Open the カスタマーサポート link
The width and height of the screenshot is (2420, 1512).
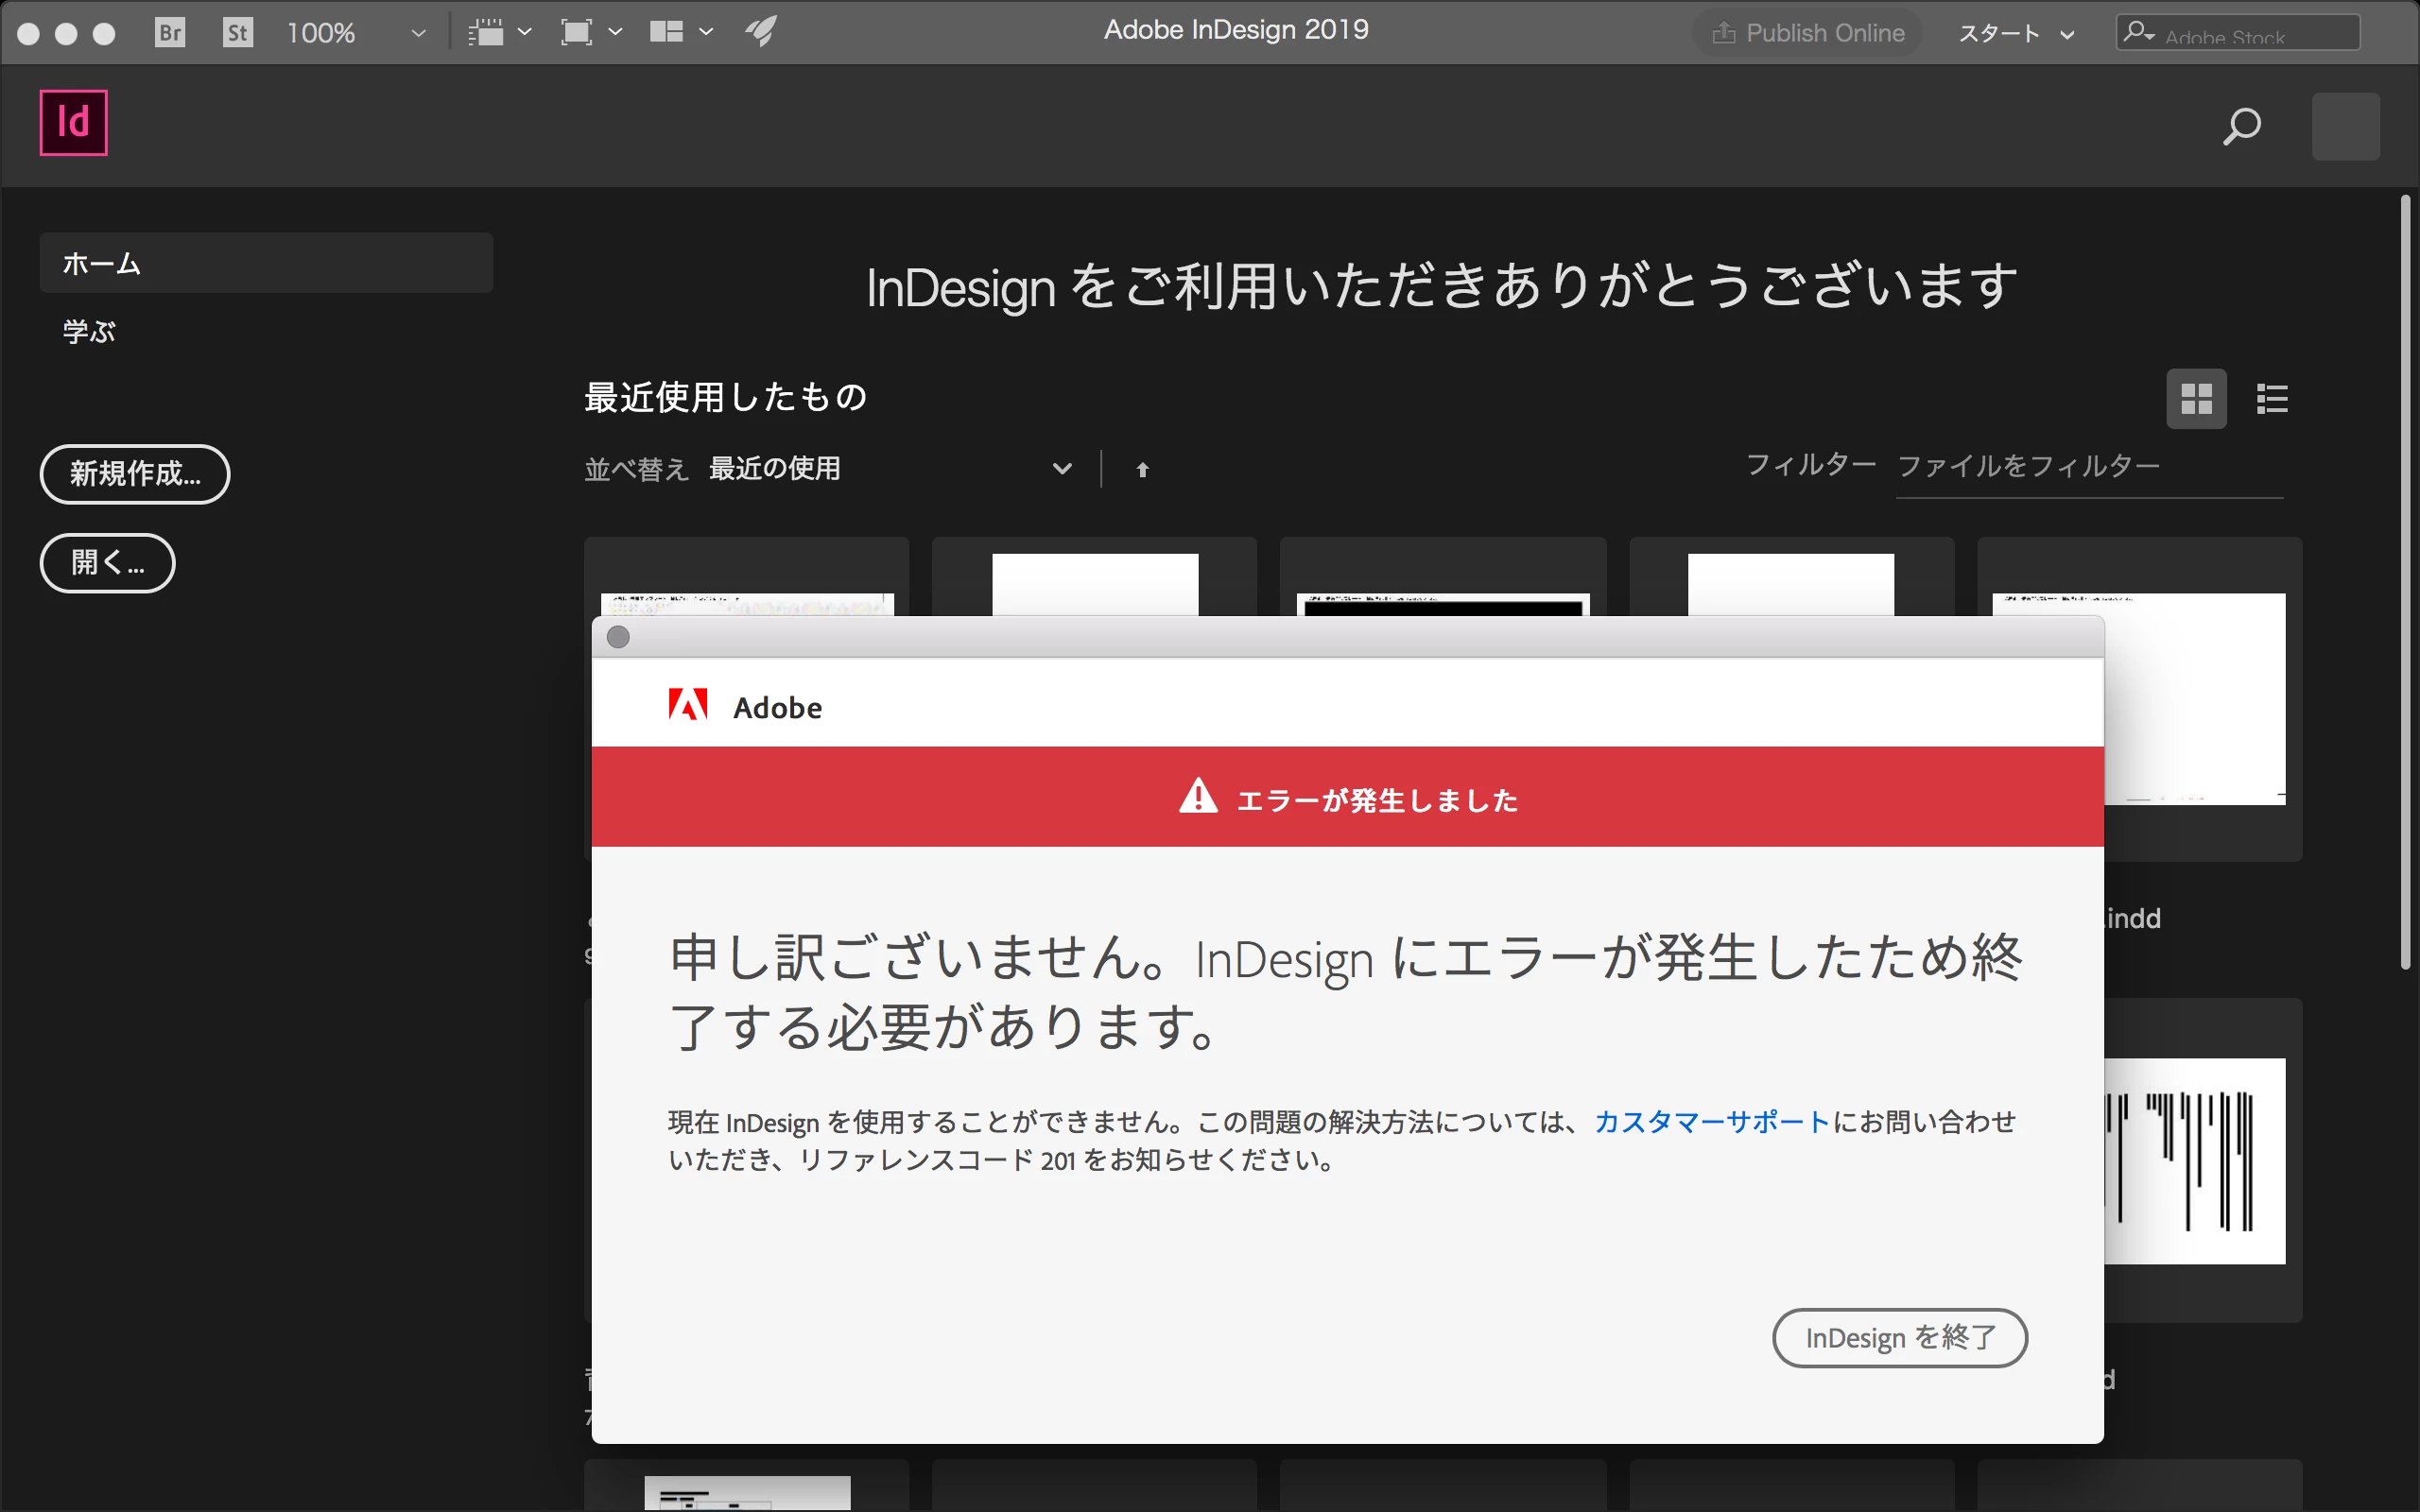click(x=1711, y=1122)
